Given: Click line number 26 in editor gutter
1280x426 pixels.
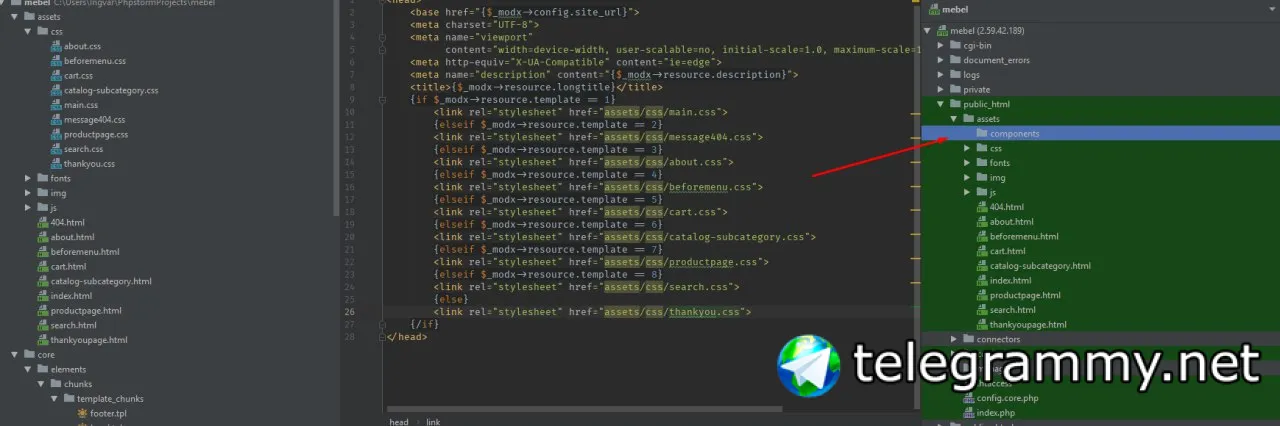Looking at the screenshot, I should pos(348,312).
